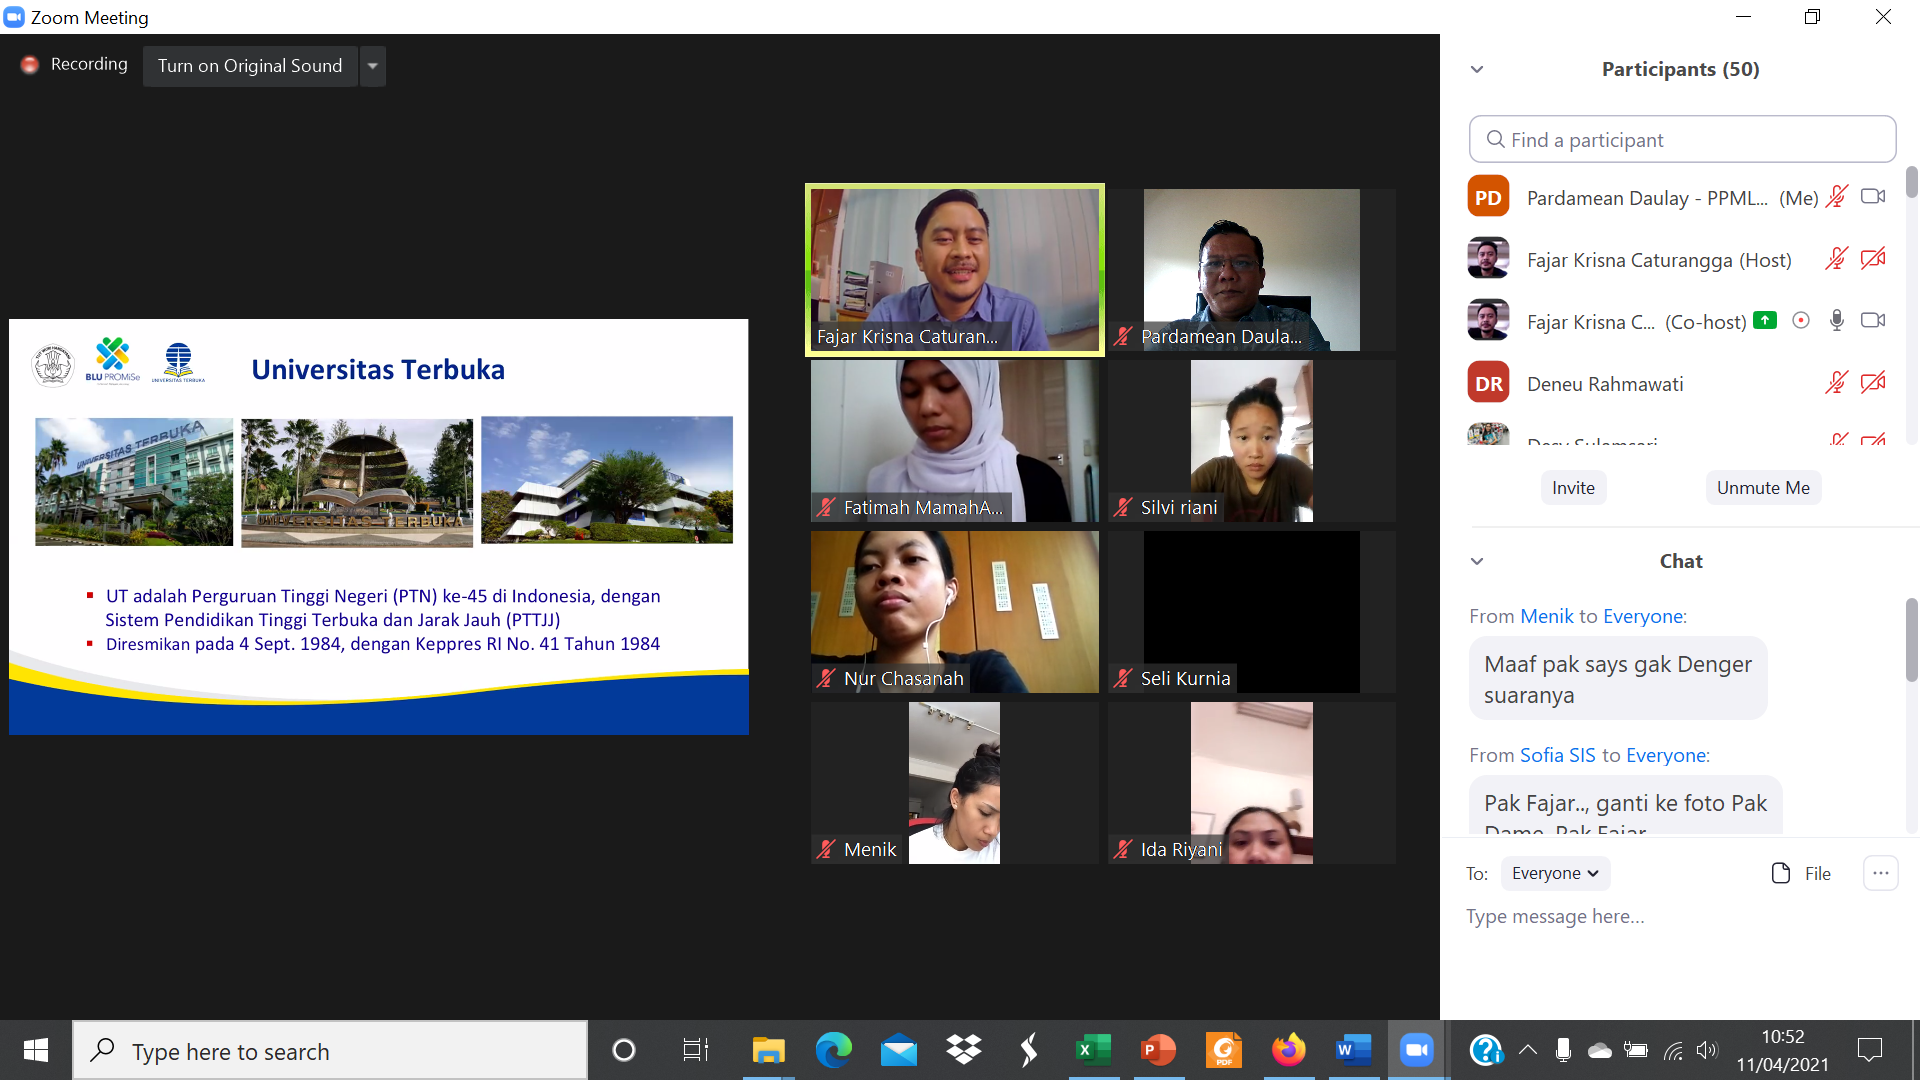Screen dimensions: 1920x1080
Task: Open PowerPoint from the taskbar
Action: 1158,1050
